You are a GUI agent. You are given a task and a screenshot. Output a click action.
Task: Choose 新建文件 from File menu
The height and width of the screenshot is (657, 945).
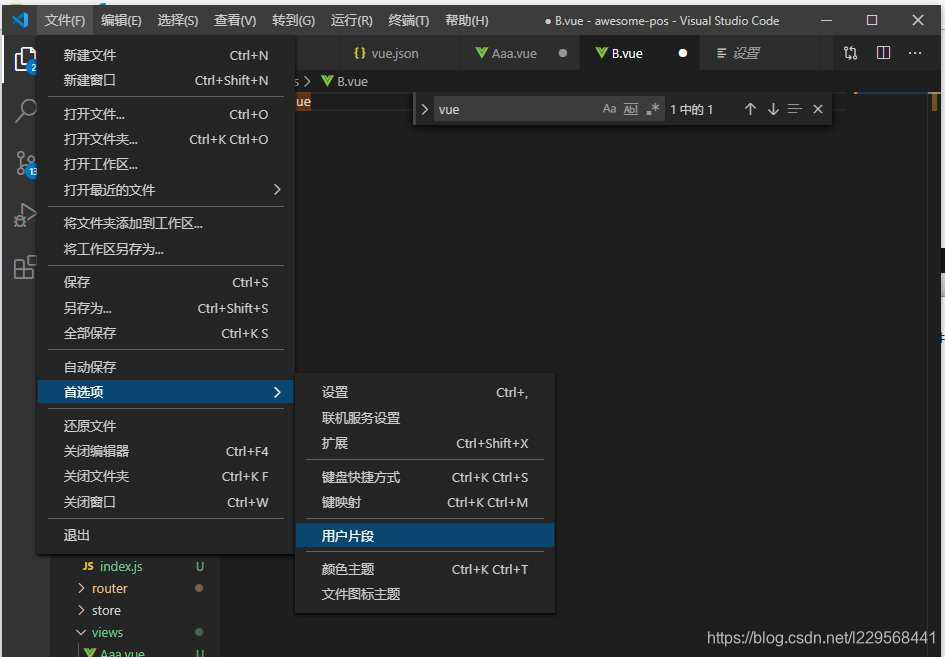[166, 55]
